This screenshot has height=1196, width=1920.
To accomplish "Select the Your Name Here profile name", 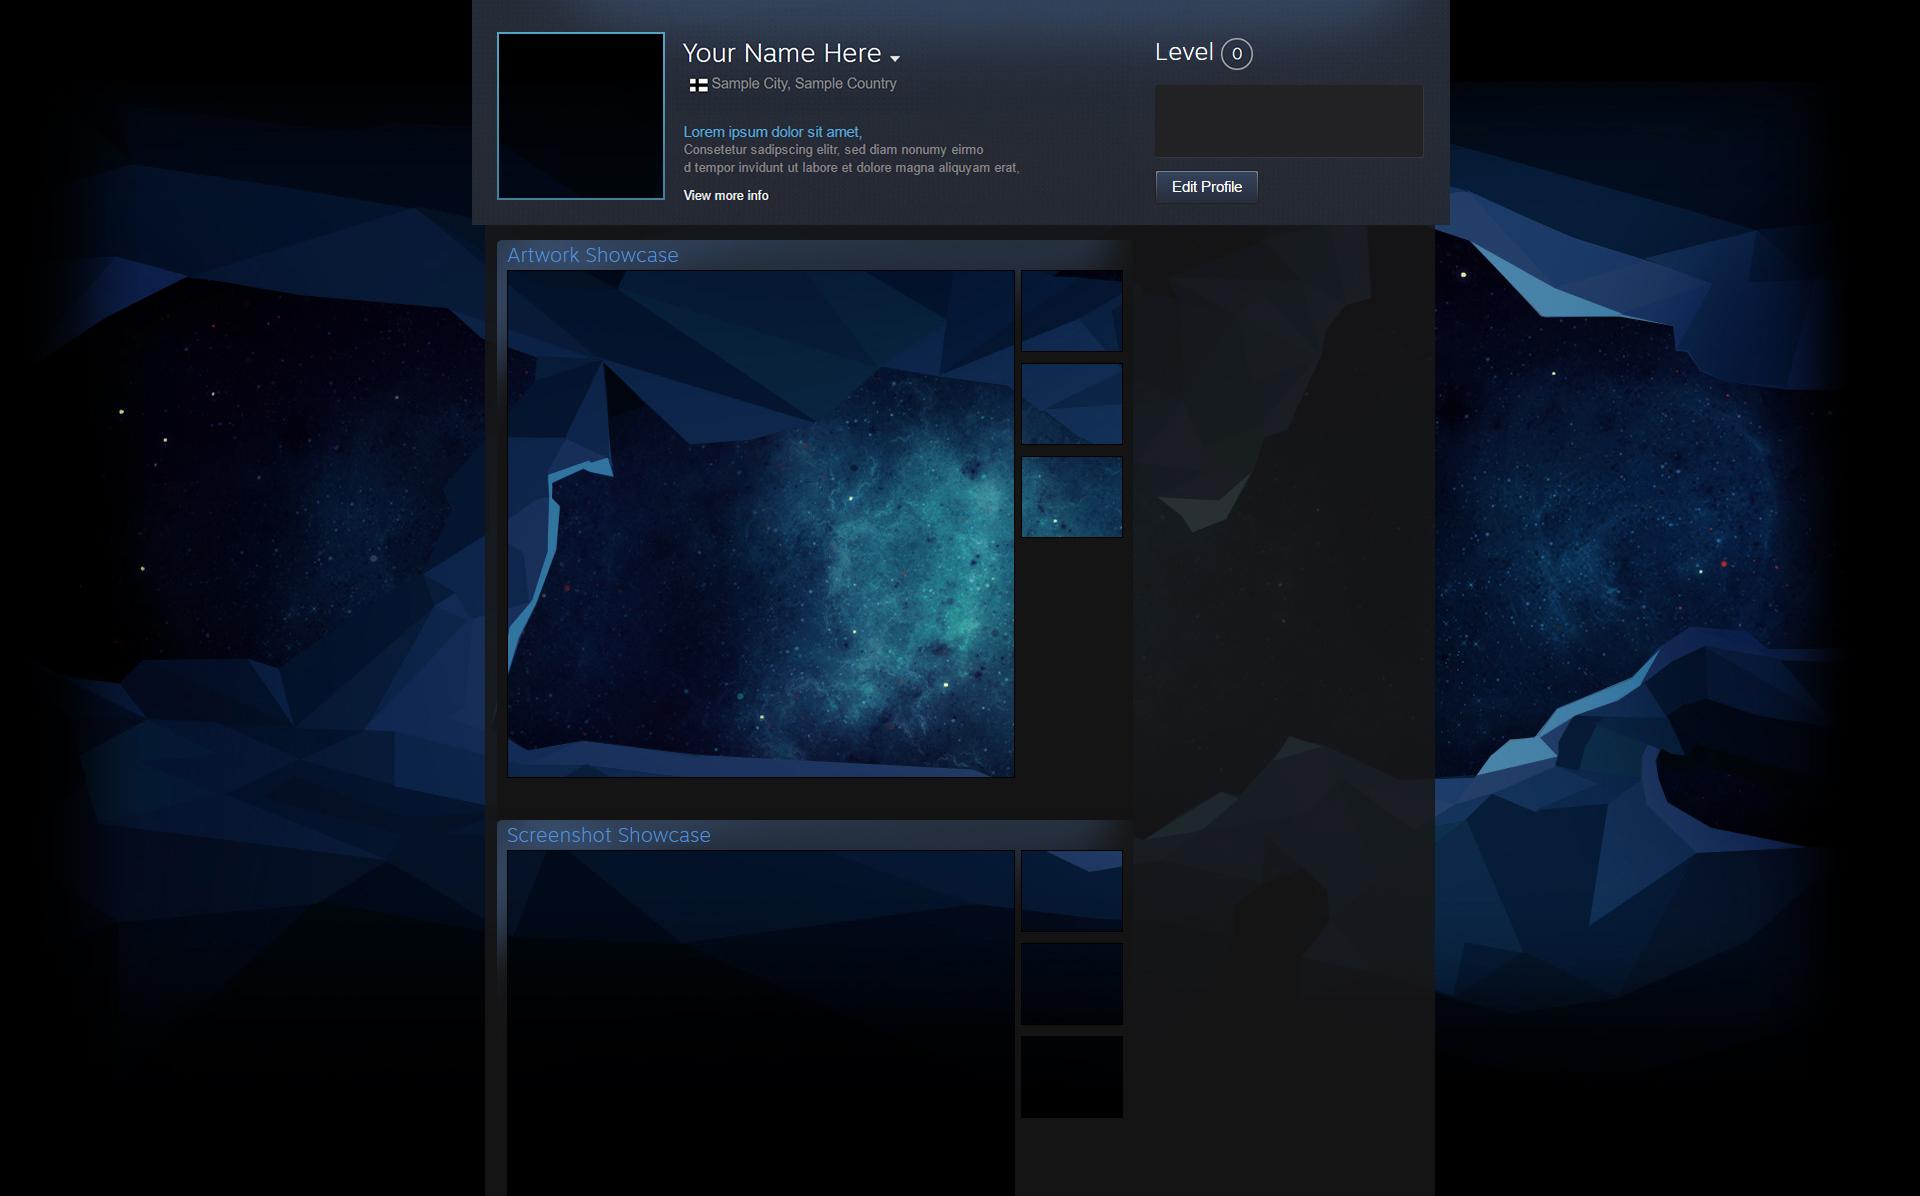I will click(781, 53).
